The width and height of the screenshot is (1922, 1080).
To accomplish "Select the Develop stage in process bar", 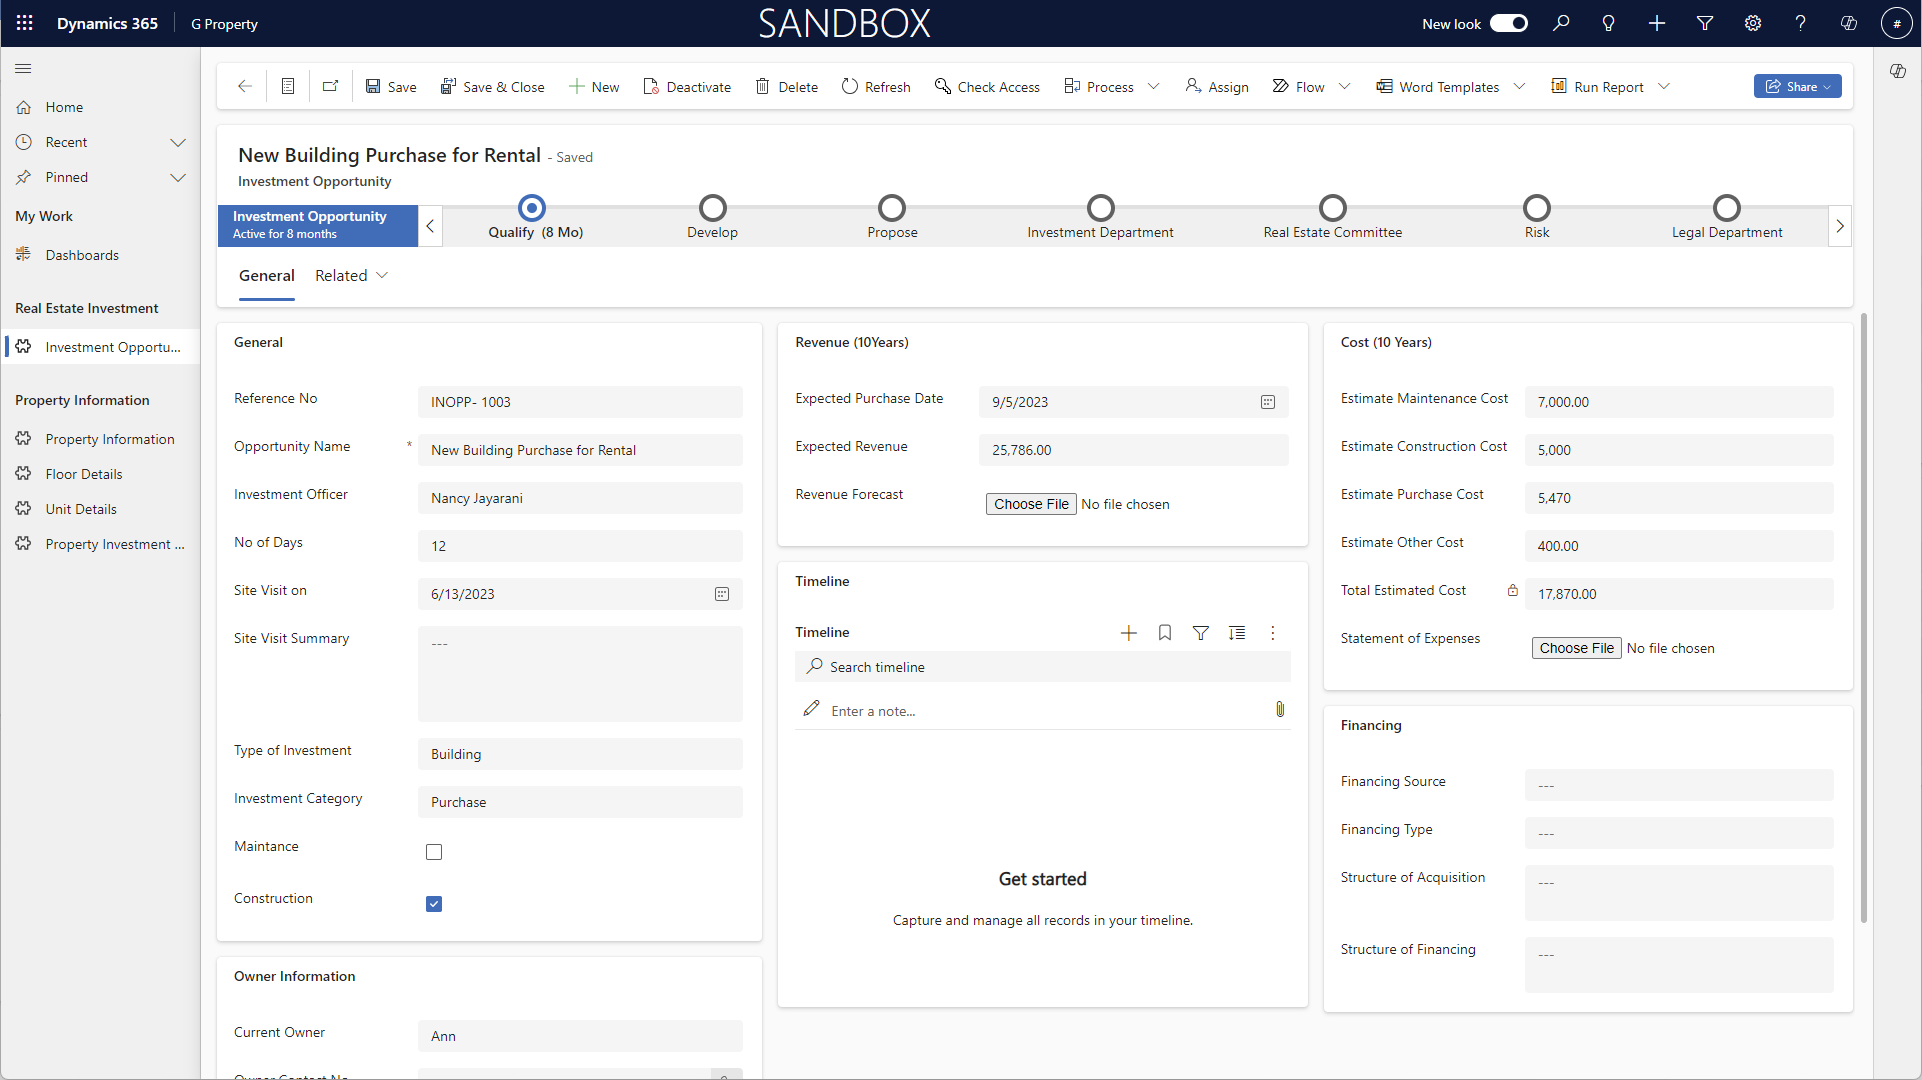I will pyautogui.click(x=712, y=209).
